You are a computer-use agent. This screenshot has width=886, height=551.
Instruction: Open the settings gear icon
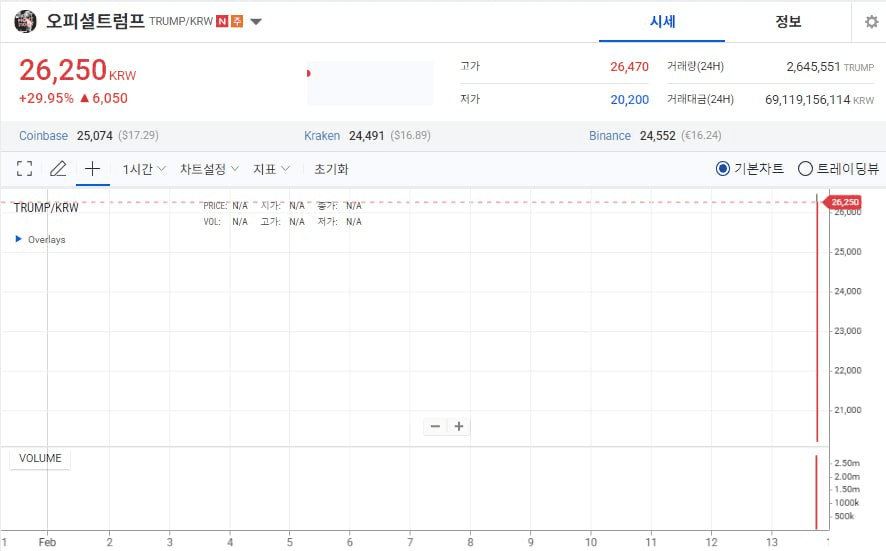click(x=871, y=21)
